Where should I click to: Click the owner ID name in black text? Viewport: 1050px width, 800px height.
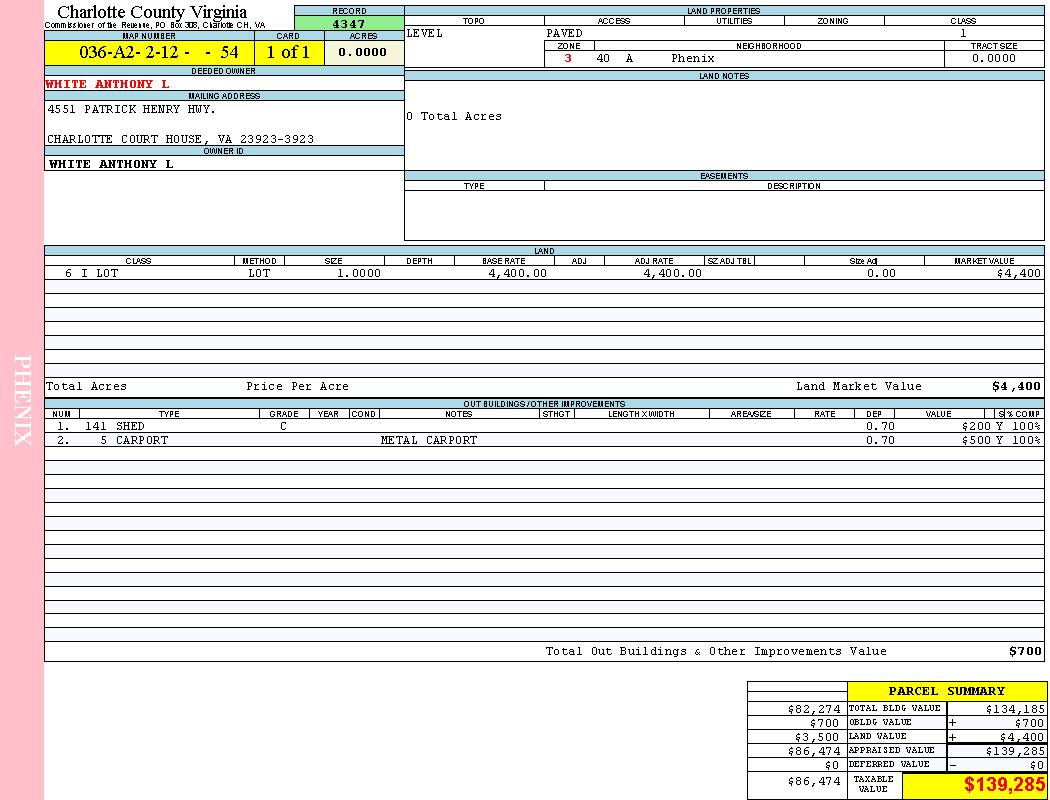pos(111,164)
